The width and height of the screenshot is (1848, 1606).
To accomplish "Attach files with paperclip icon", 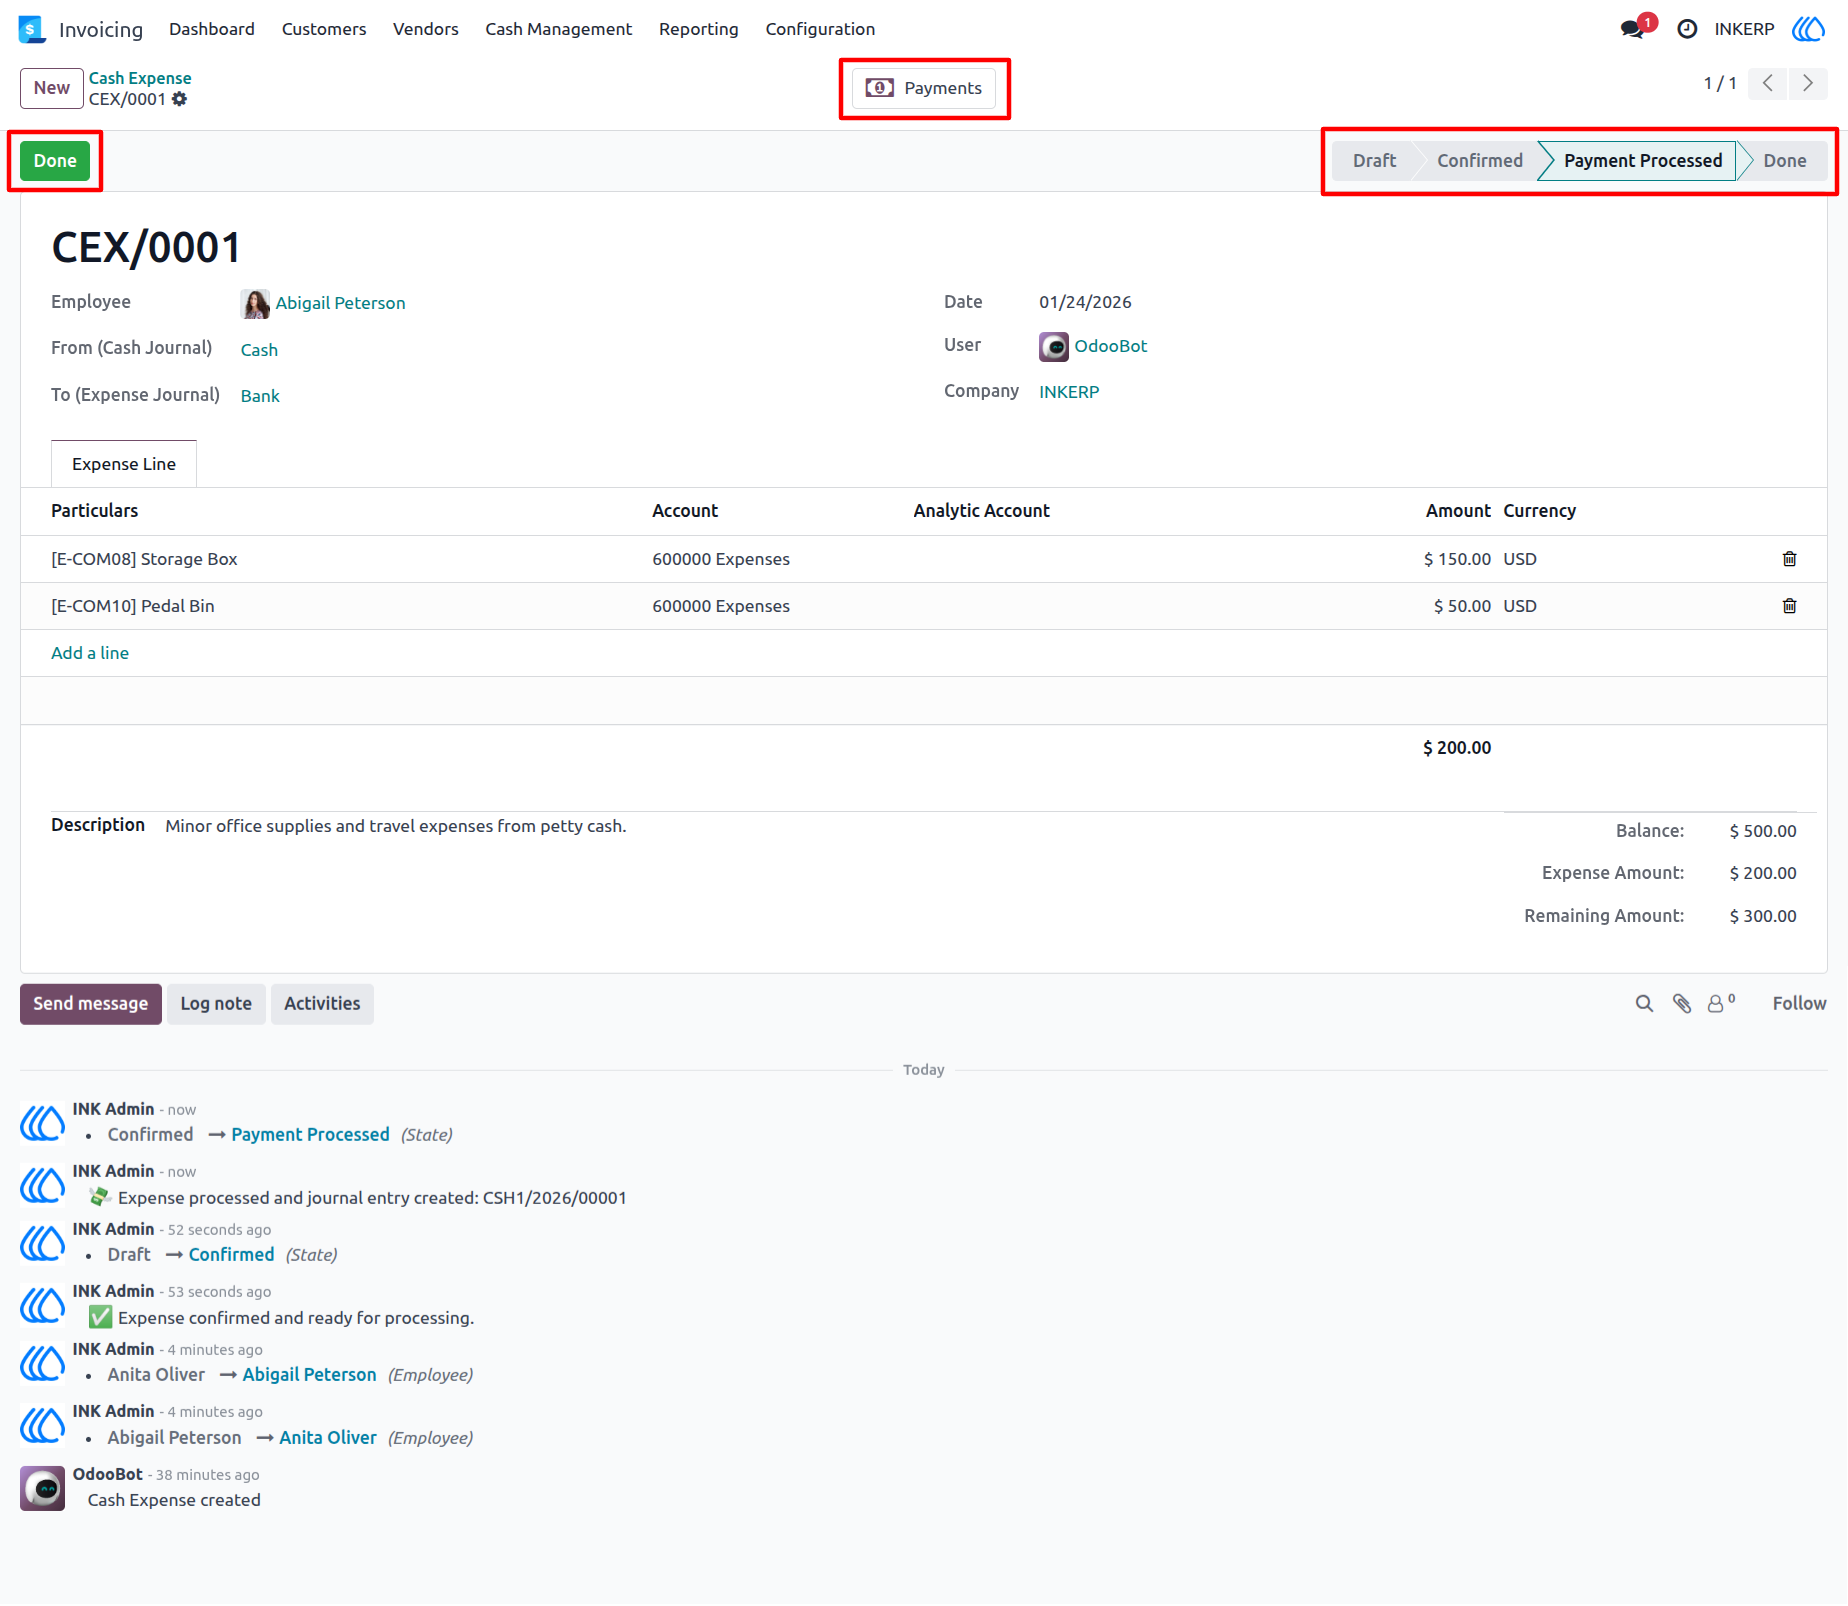I will [x=1682, y=1003].
